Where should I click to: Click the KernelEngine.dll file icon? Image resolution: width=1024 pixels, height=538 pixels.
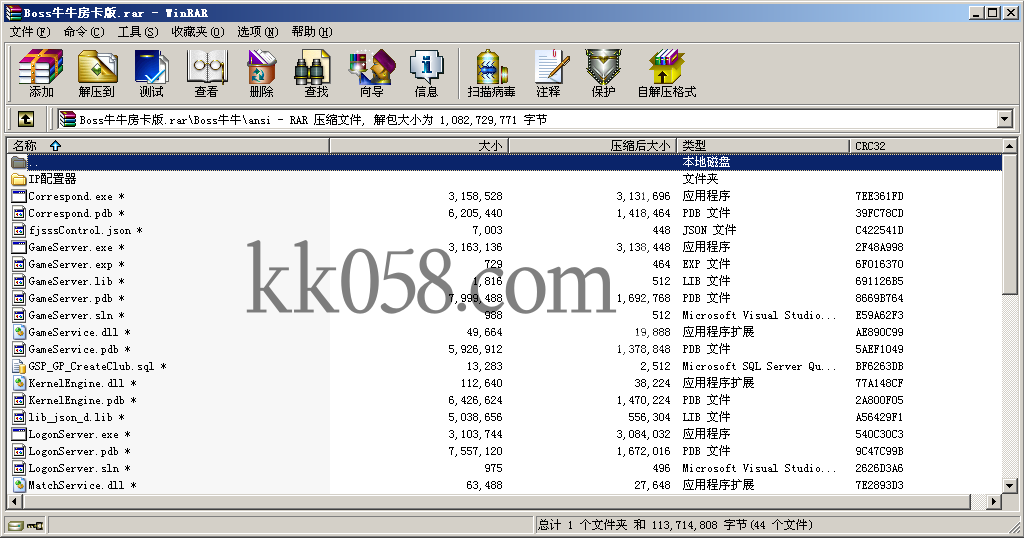(x=18, y=383)
